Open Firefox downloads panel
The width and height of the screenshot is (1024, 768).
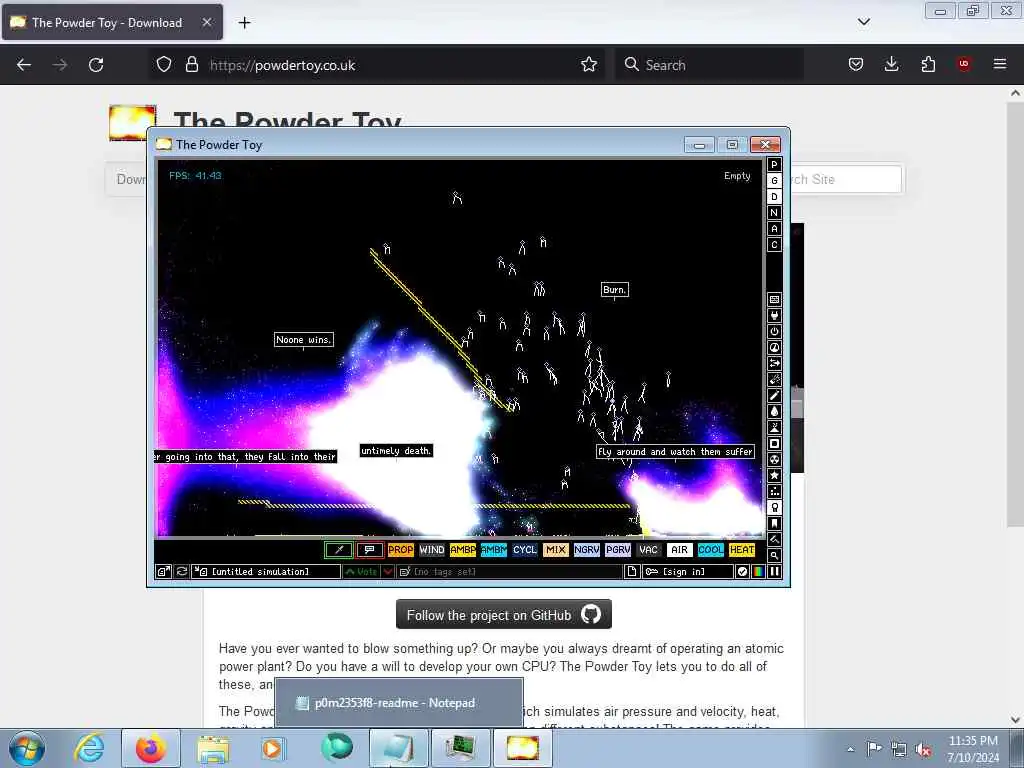(x=891, y=64)
